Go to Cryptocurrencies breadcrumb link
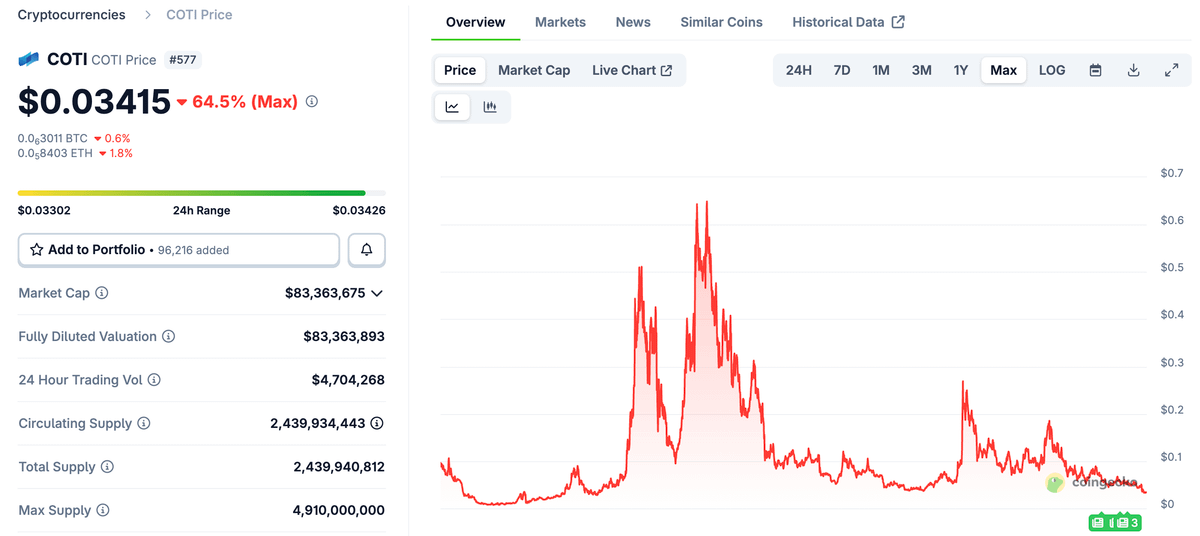This screenshot has height=536, width=1200. click(72, 15)
